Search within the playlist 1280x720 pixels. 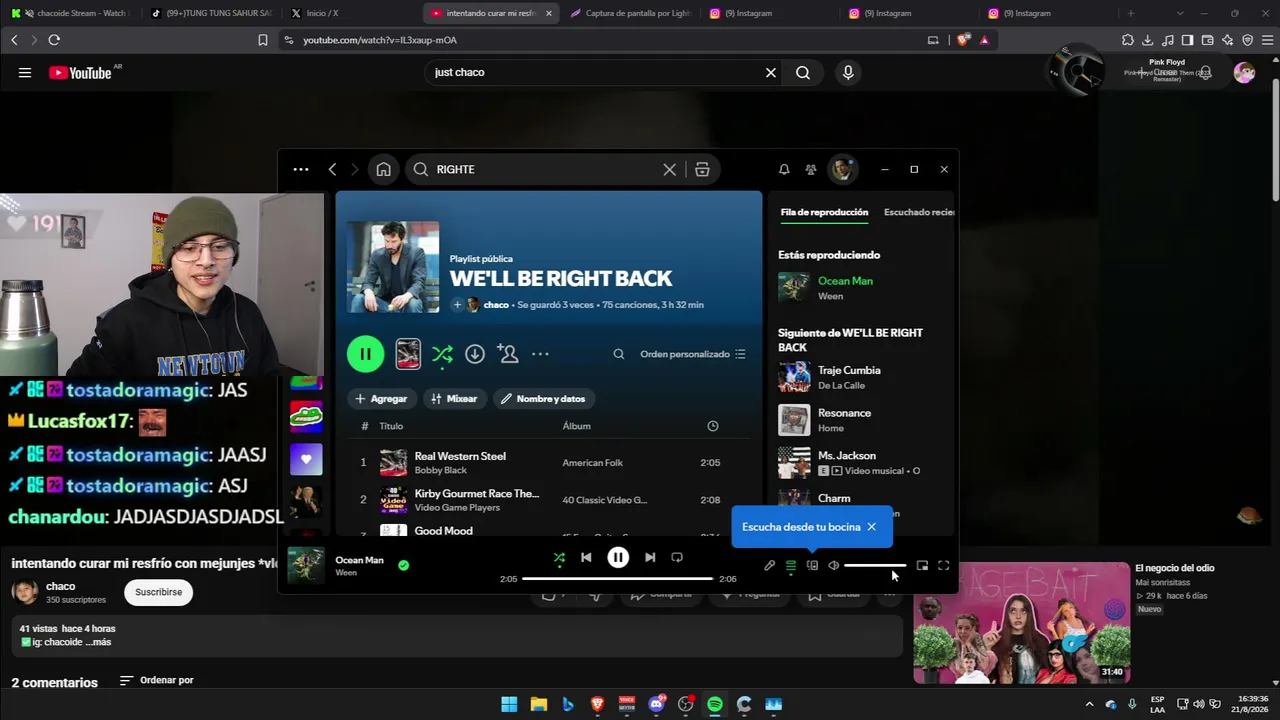[619, 354]
